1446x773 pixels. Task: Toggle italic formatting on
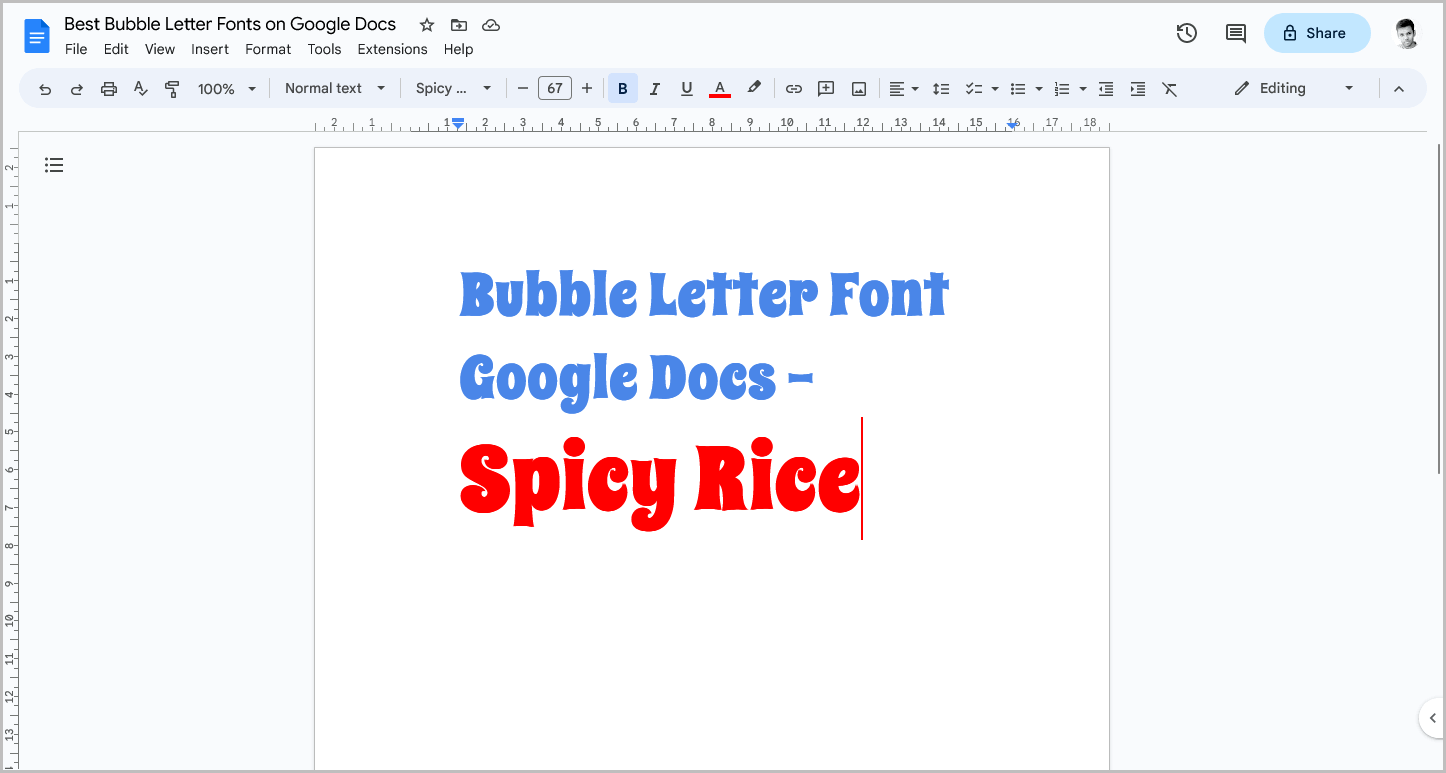tap(654, 88)
